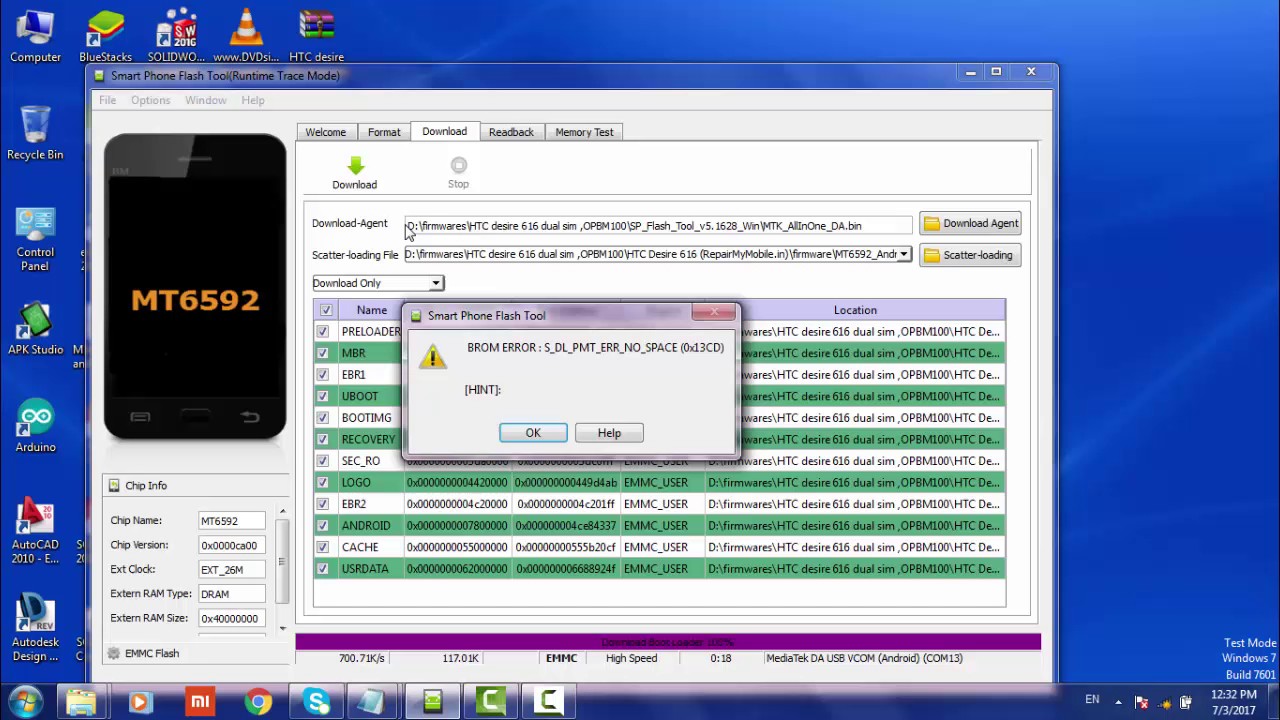Click the purple download progress bar
1280x720 pixels.
point(668,642)
